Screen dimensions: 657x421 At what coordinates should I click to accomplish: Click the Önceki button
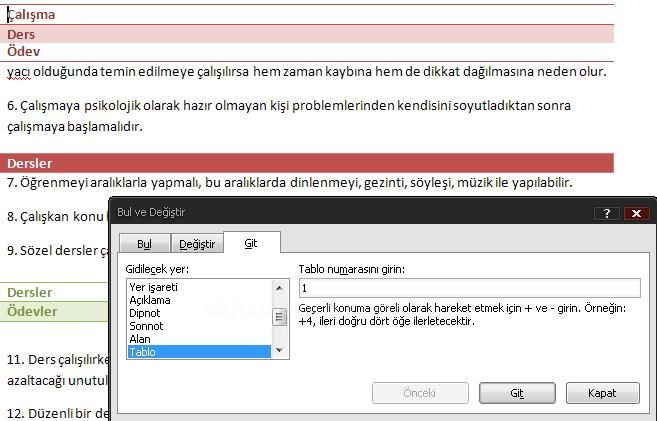[420, 393]
